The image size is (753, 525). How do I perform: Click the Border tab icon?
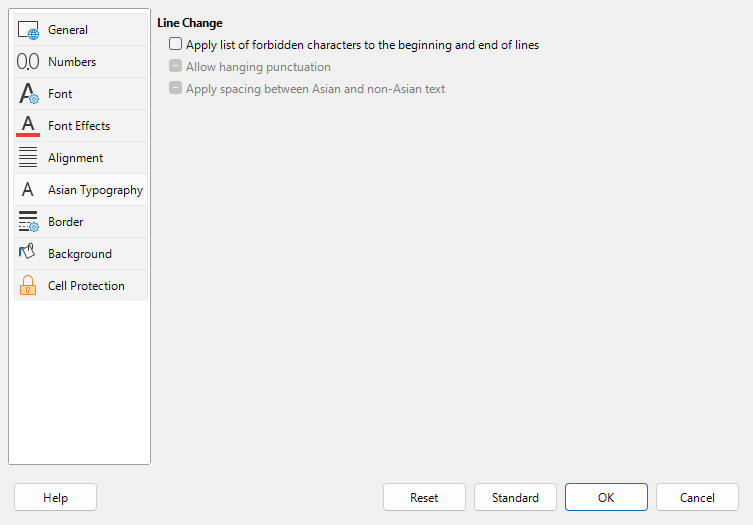[28, 221]
